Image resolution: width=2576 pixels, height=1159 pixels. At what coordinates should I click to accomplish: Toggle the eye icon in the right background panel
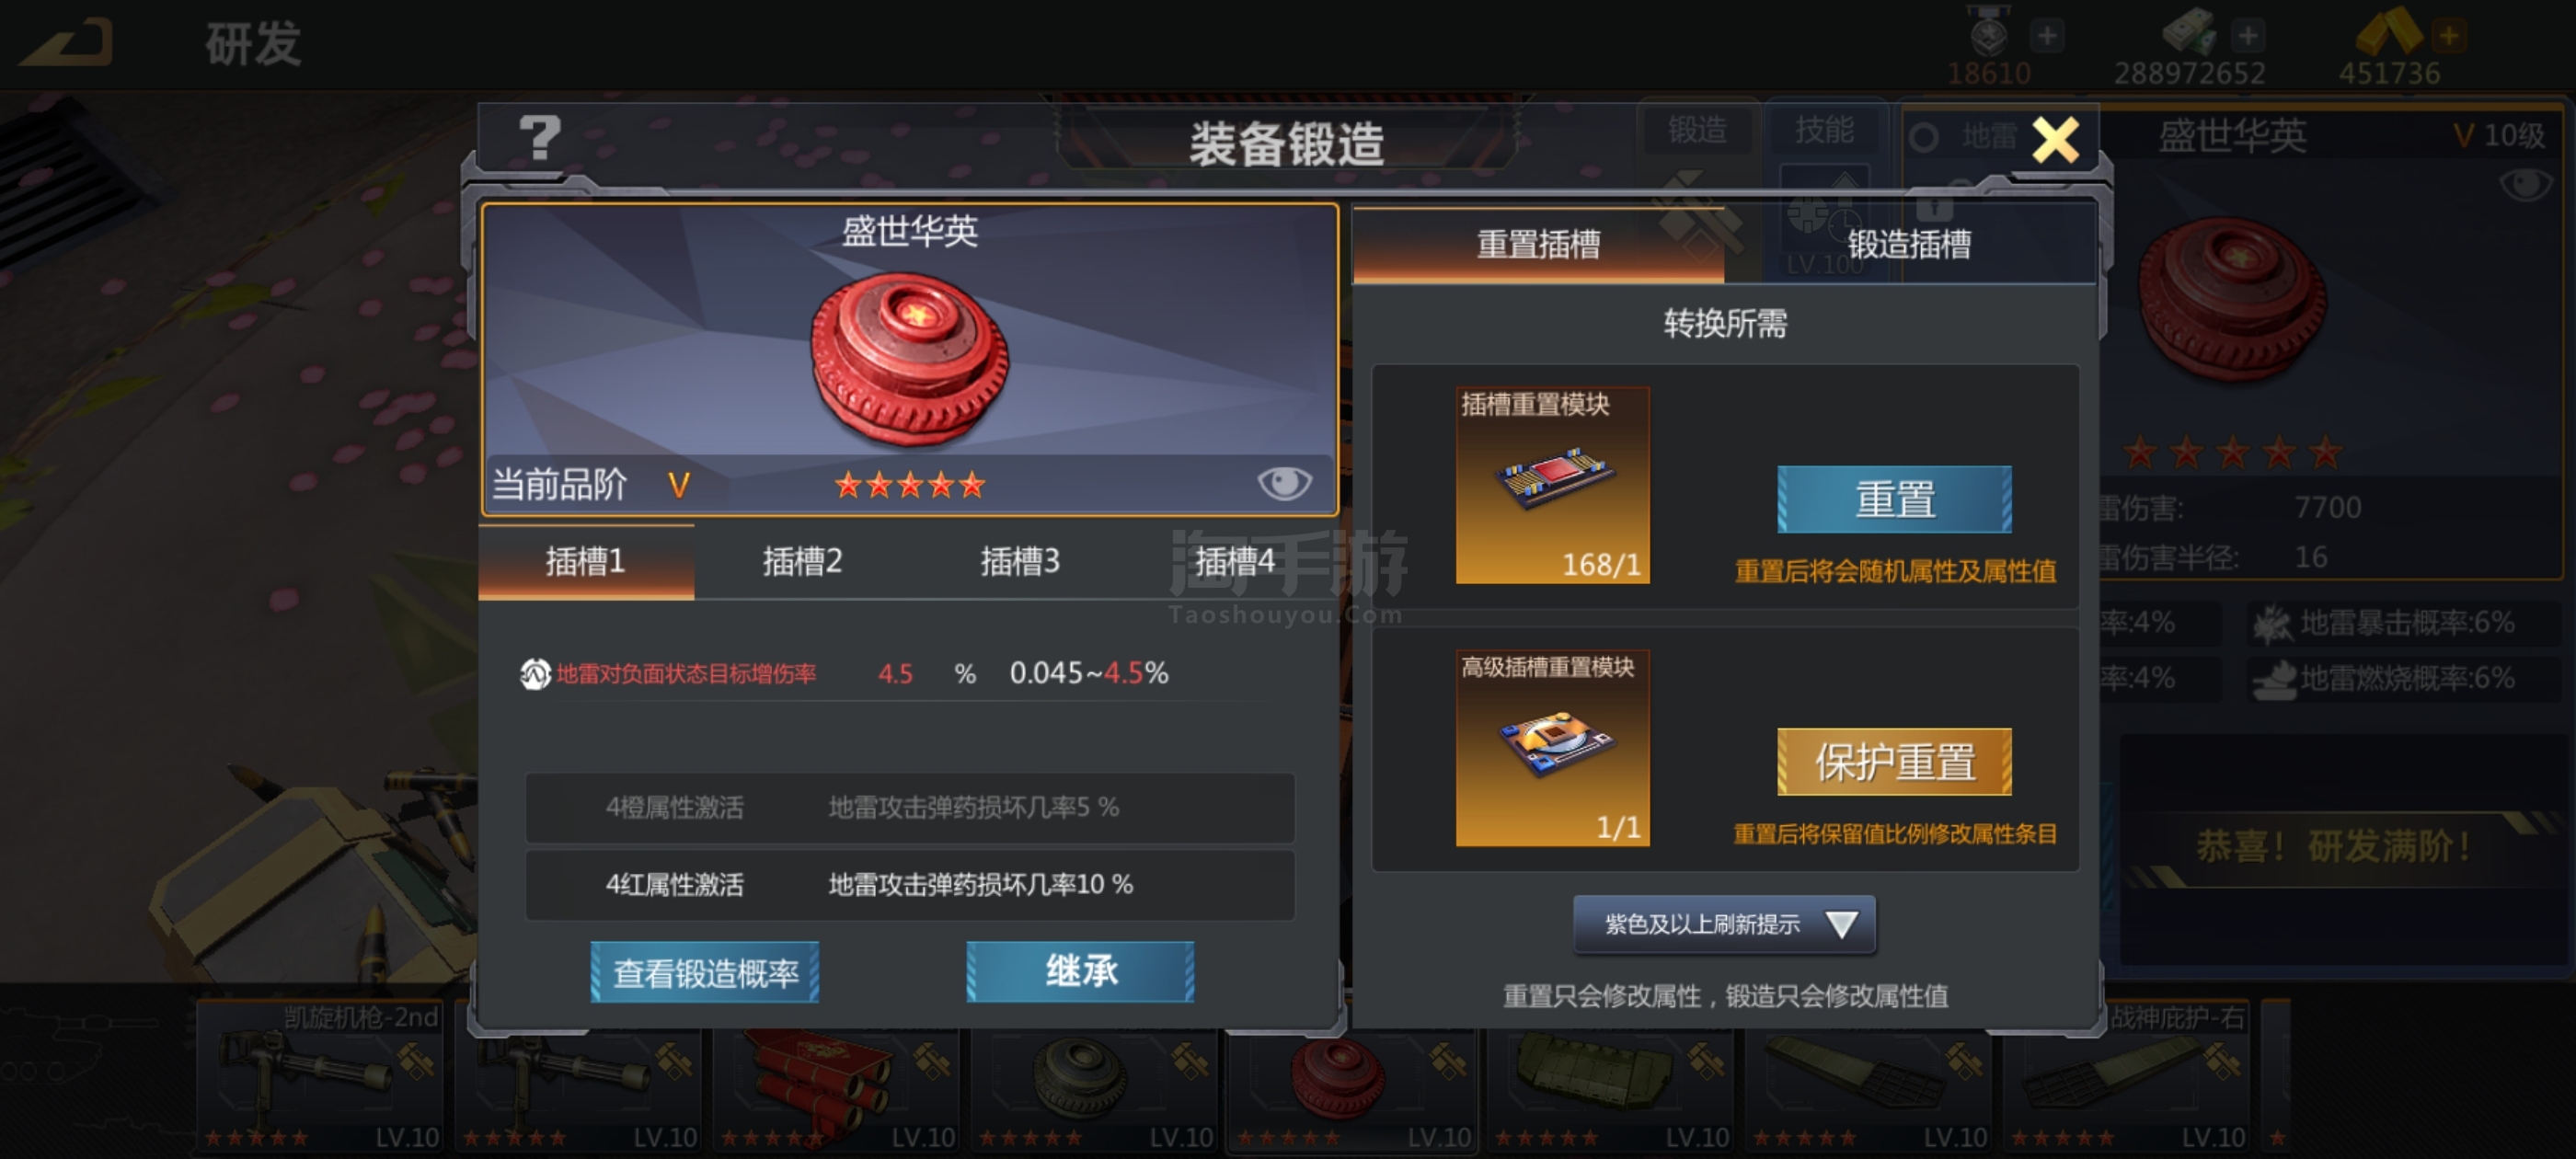2525,184
